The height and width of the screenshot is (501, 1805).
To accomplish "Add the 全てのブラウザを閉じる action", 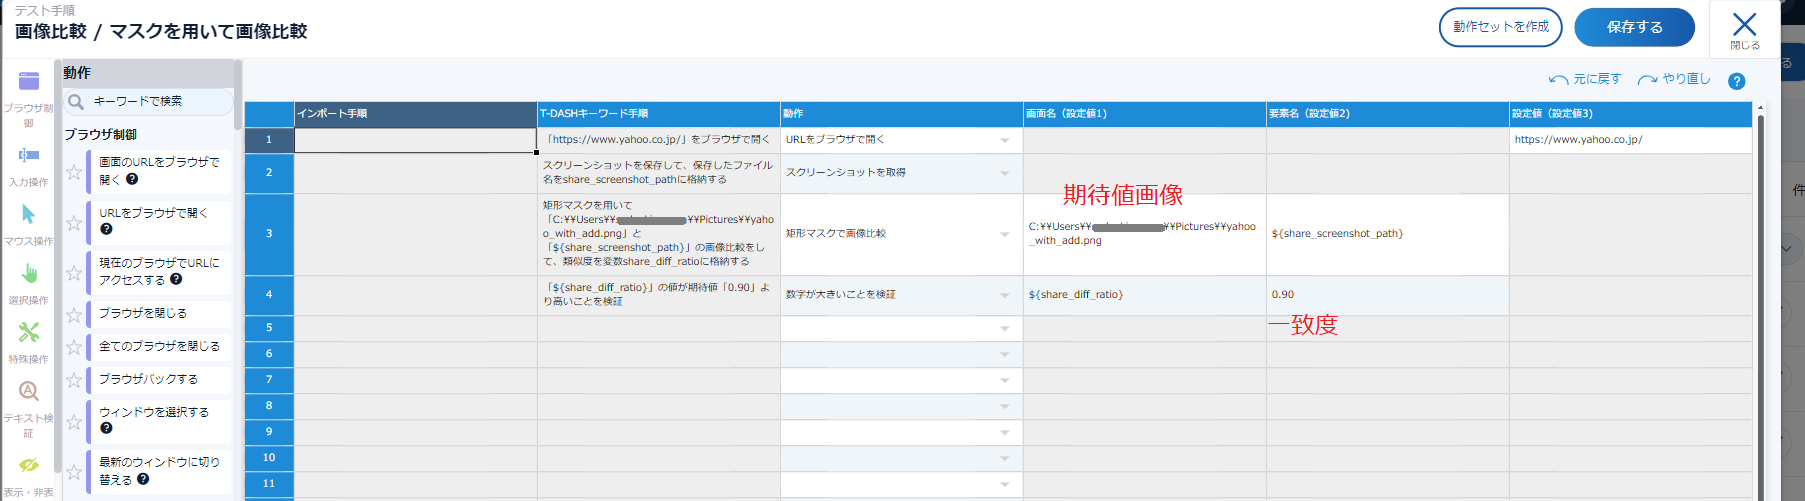I will (x=159, y=346).
